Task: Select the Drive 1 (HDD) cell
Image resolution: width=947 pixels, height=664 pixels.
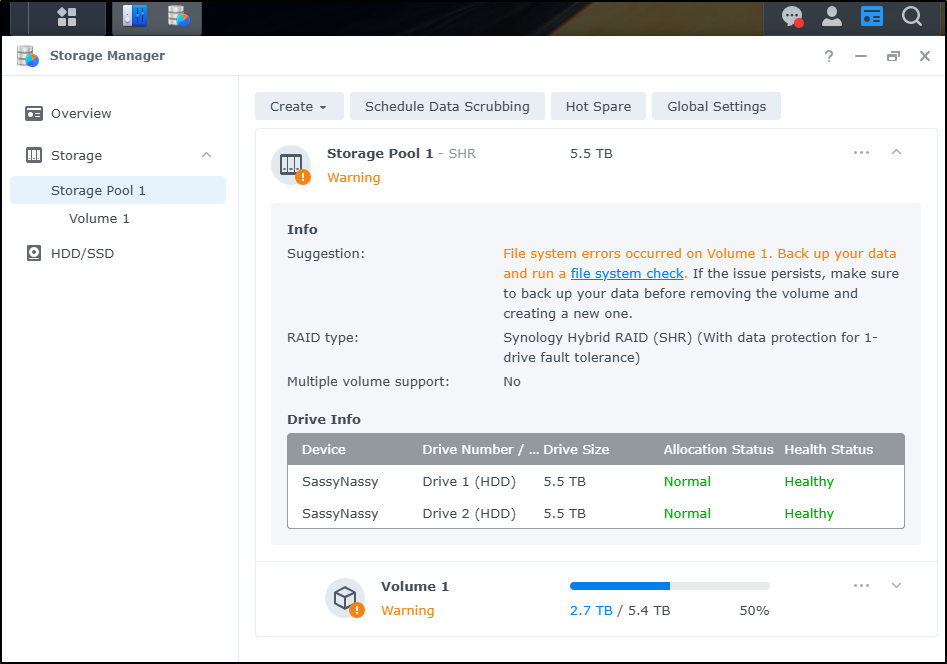Action: point(469,482)
